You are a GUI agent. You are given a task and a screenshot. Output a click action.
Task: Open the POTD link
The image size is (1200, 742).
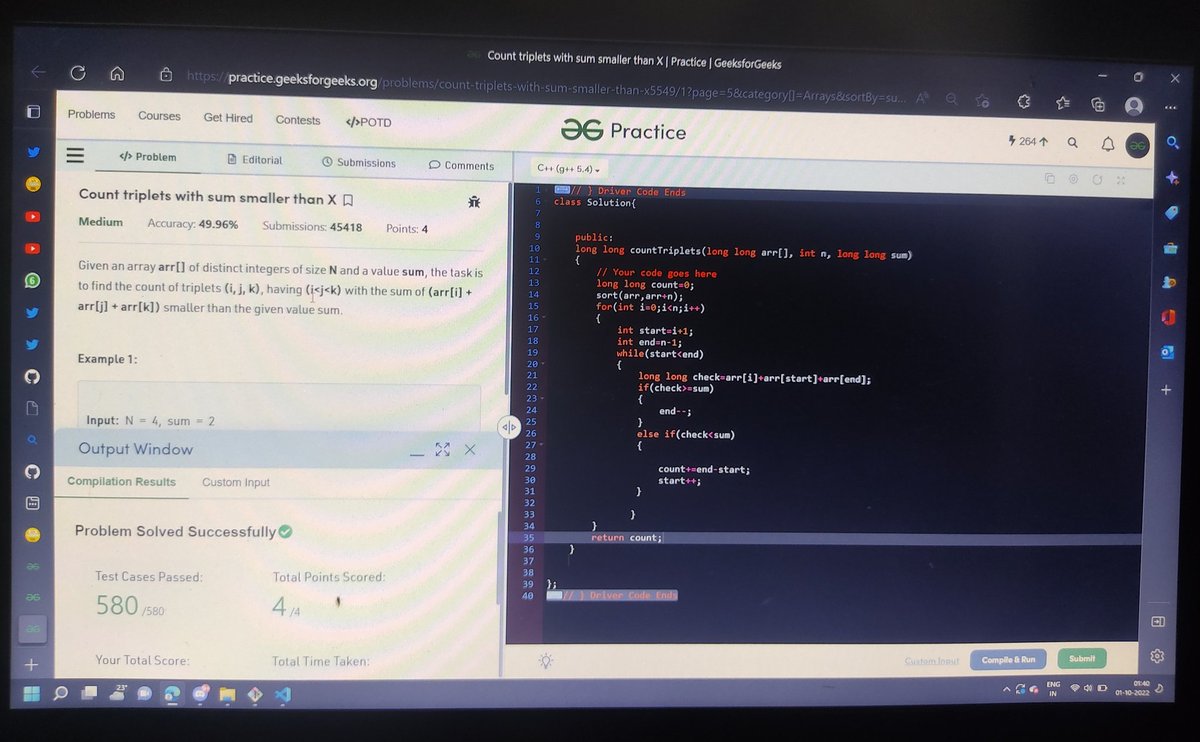click(368, 122)
